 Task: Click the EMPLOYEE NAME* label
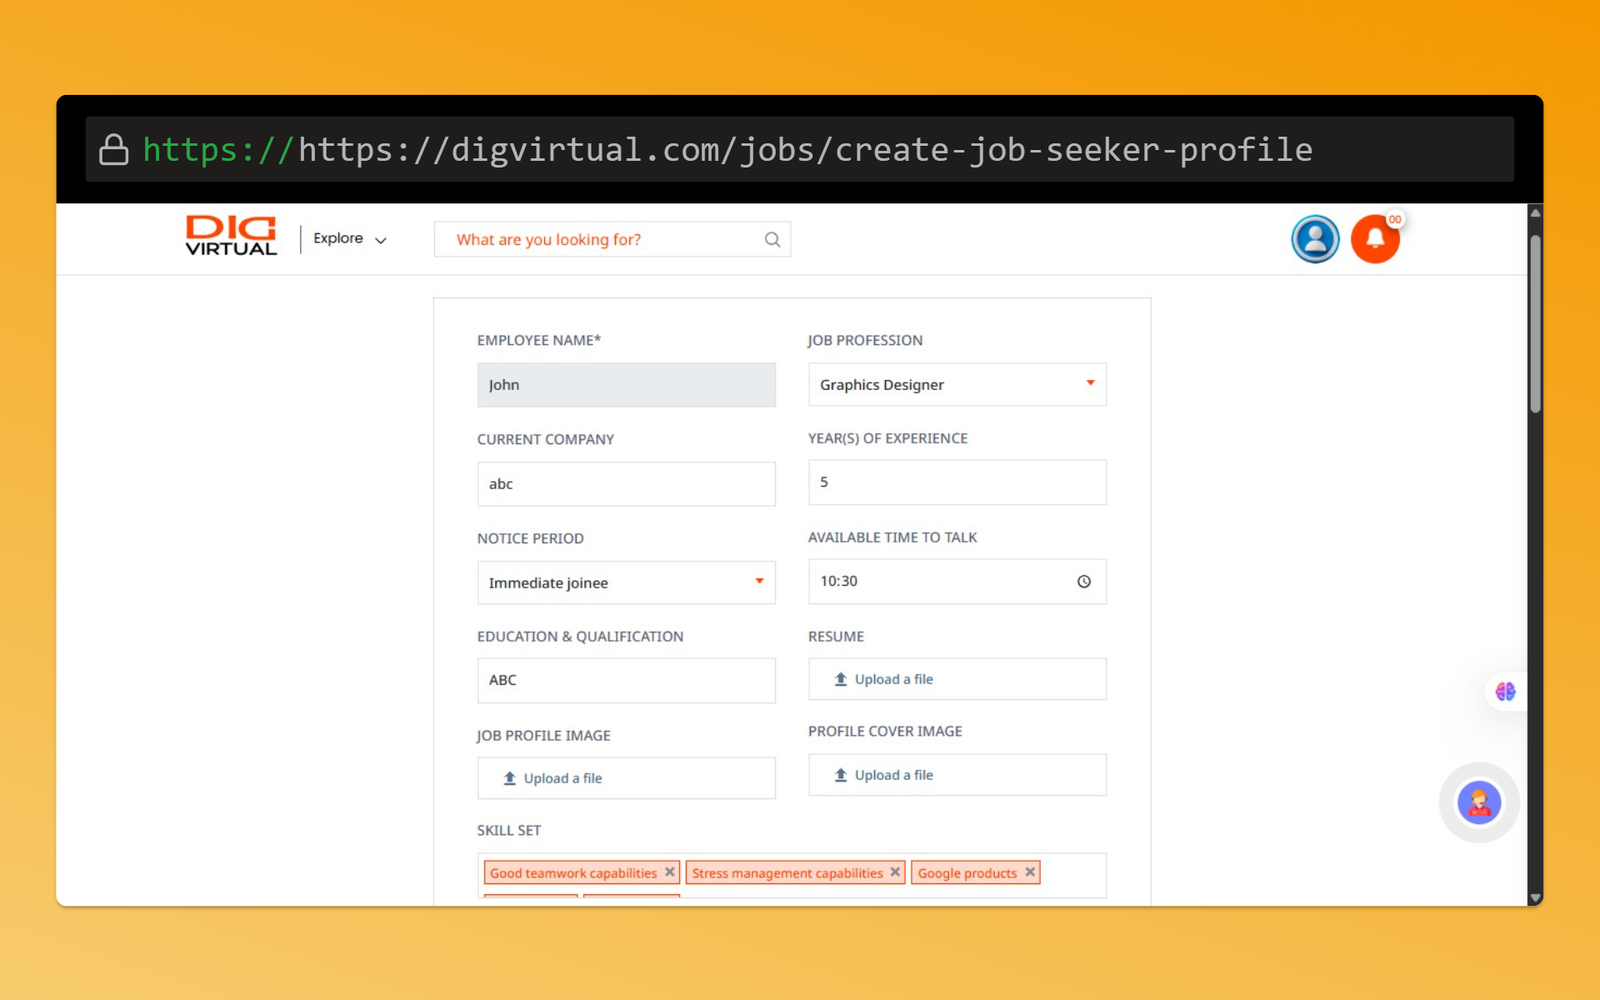point(539,340)
